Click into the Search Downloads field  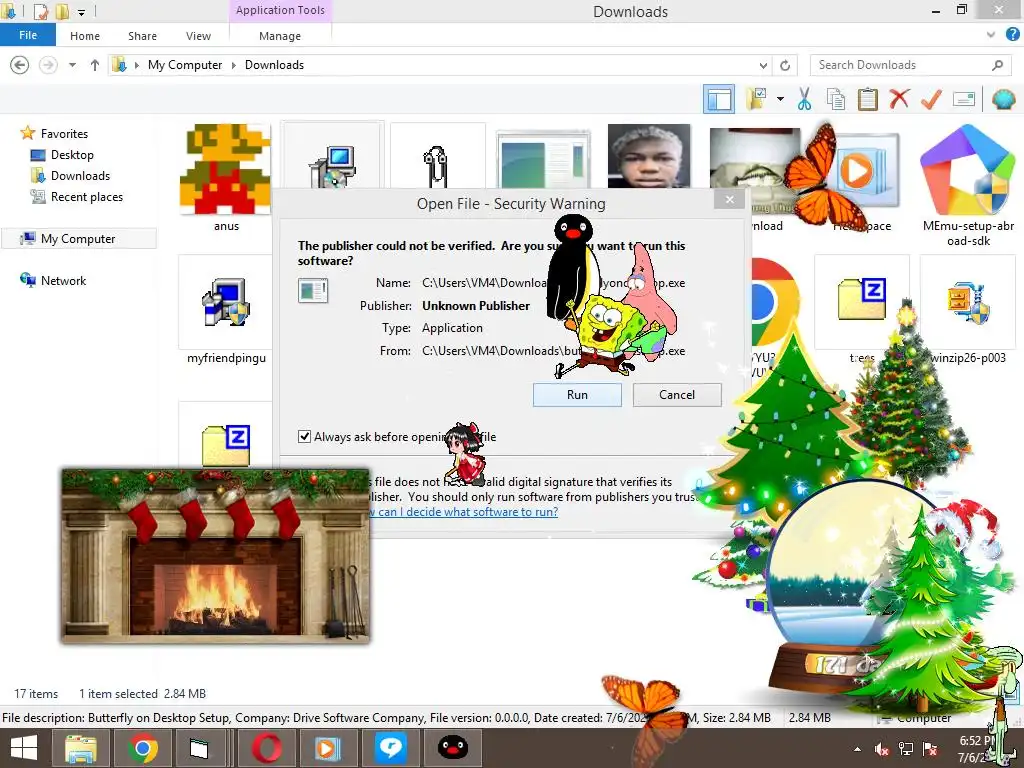point(910,65)
